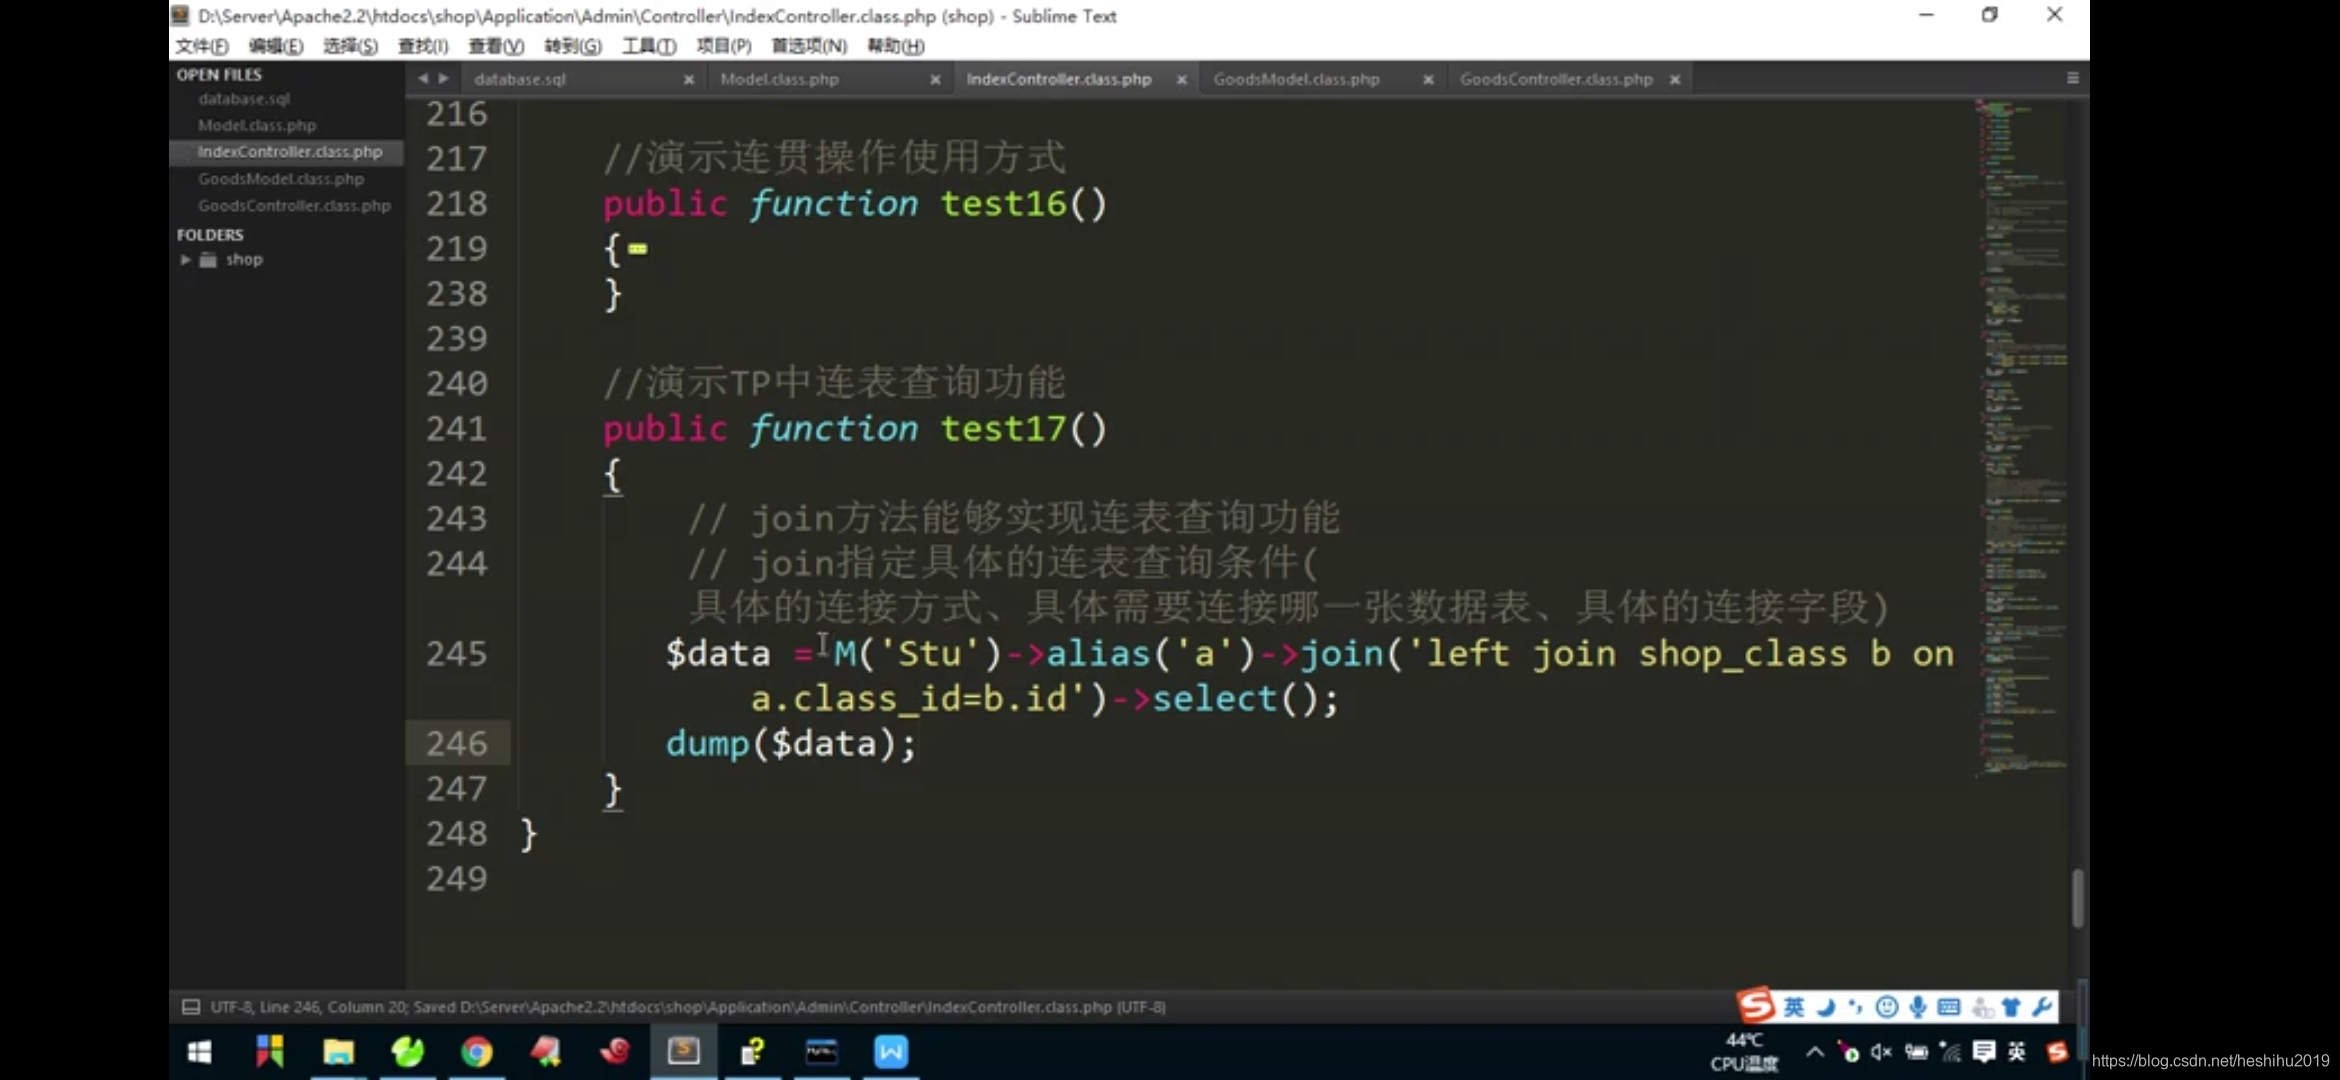Unfold the collapsed test16 code block
This screenshot has width=2340, height=1080.
638,249
